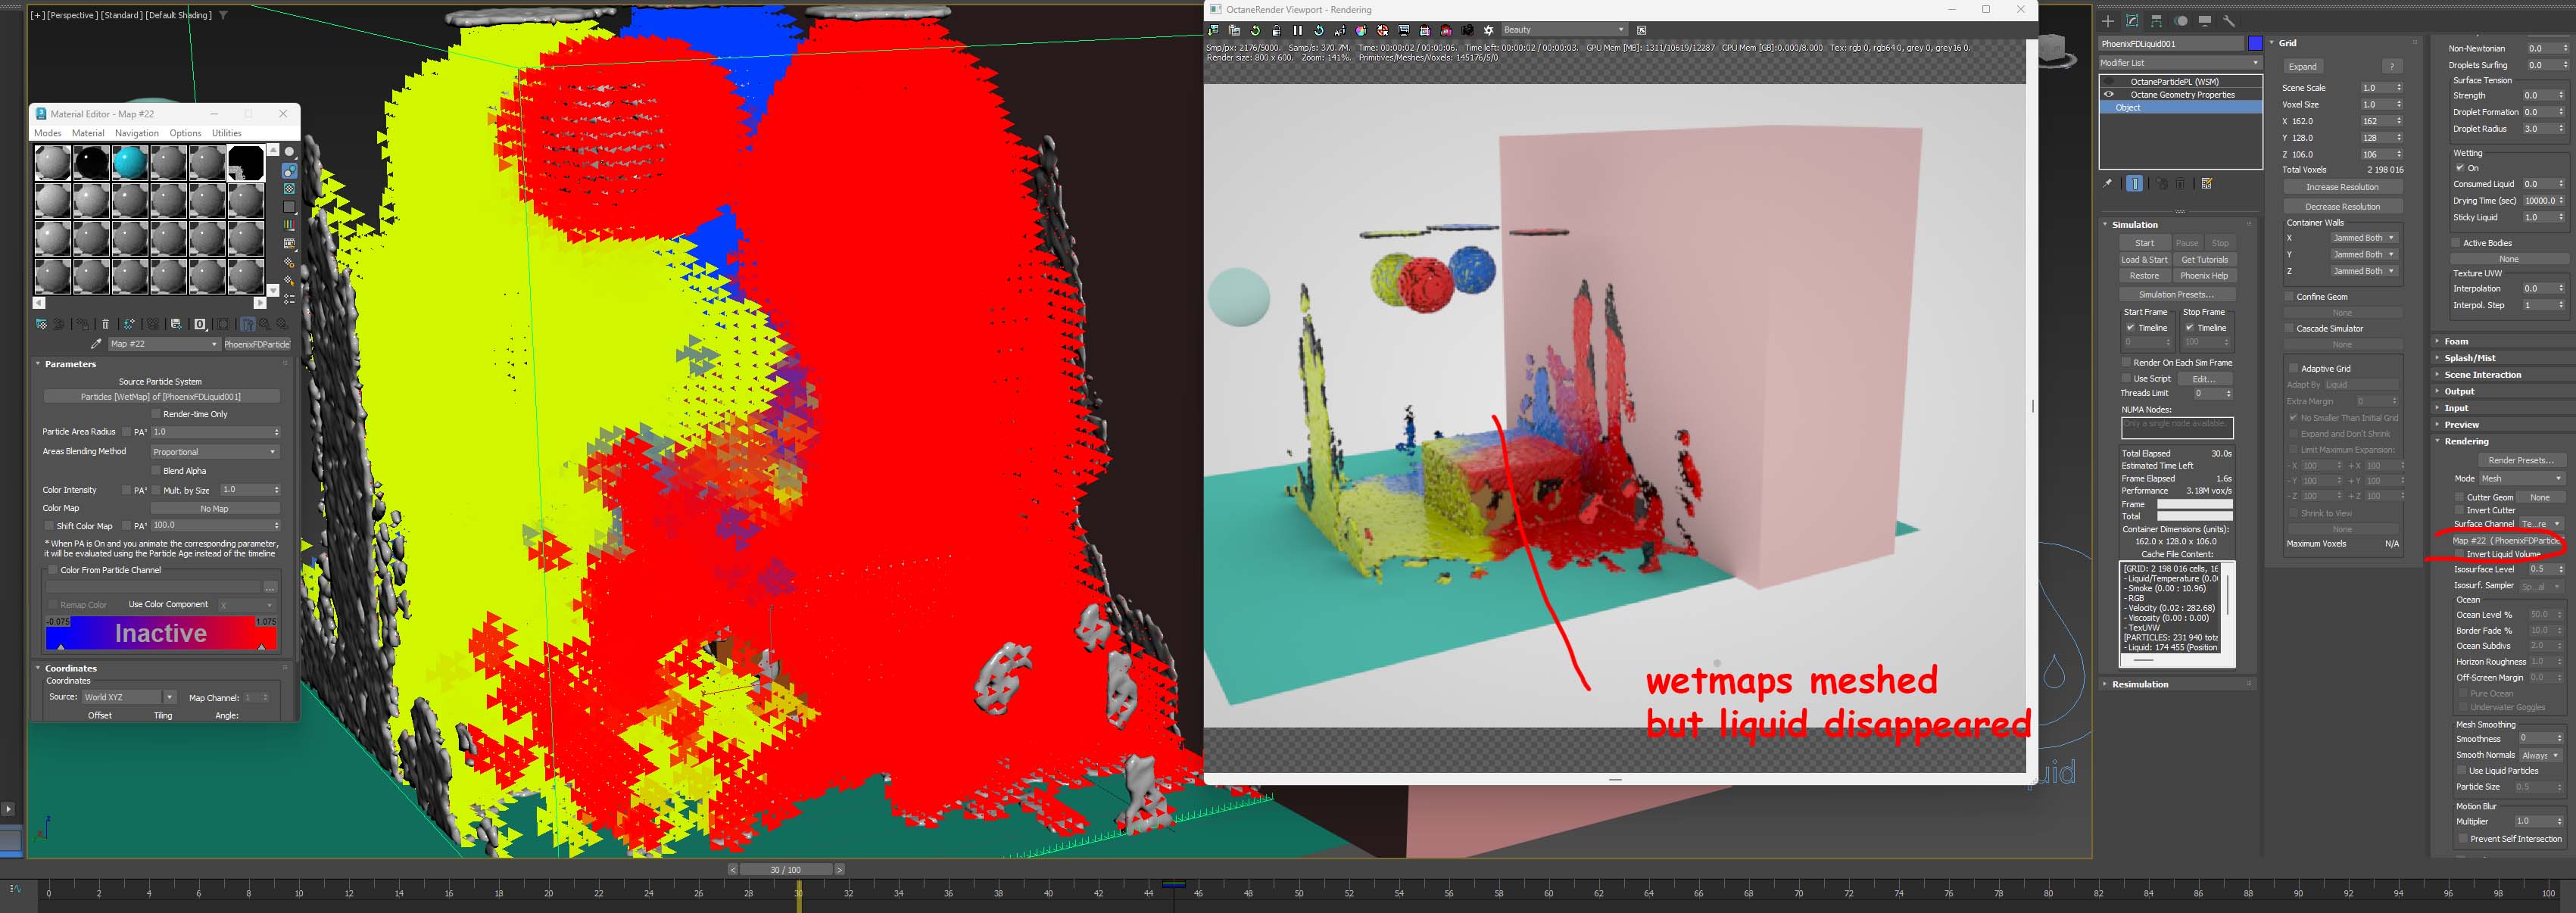Viewport: 2576px width, 913px height.
Task: Open the Utilities menu in Material Editor
Action: coord(227,133)
